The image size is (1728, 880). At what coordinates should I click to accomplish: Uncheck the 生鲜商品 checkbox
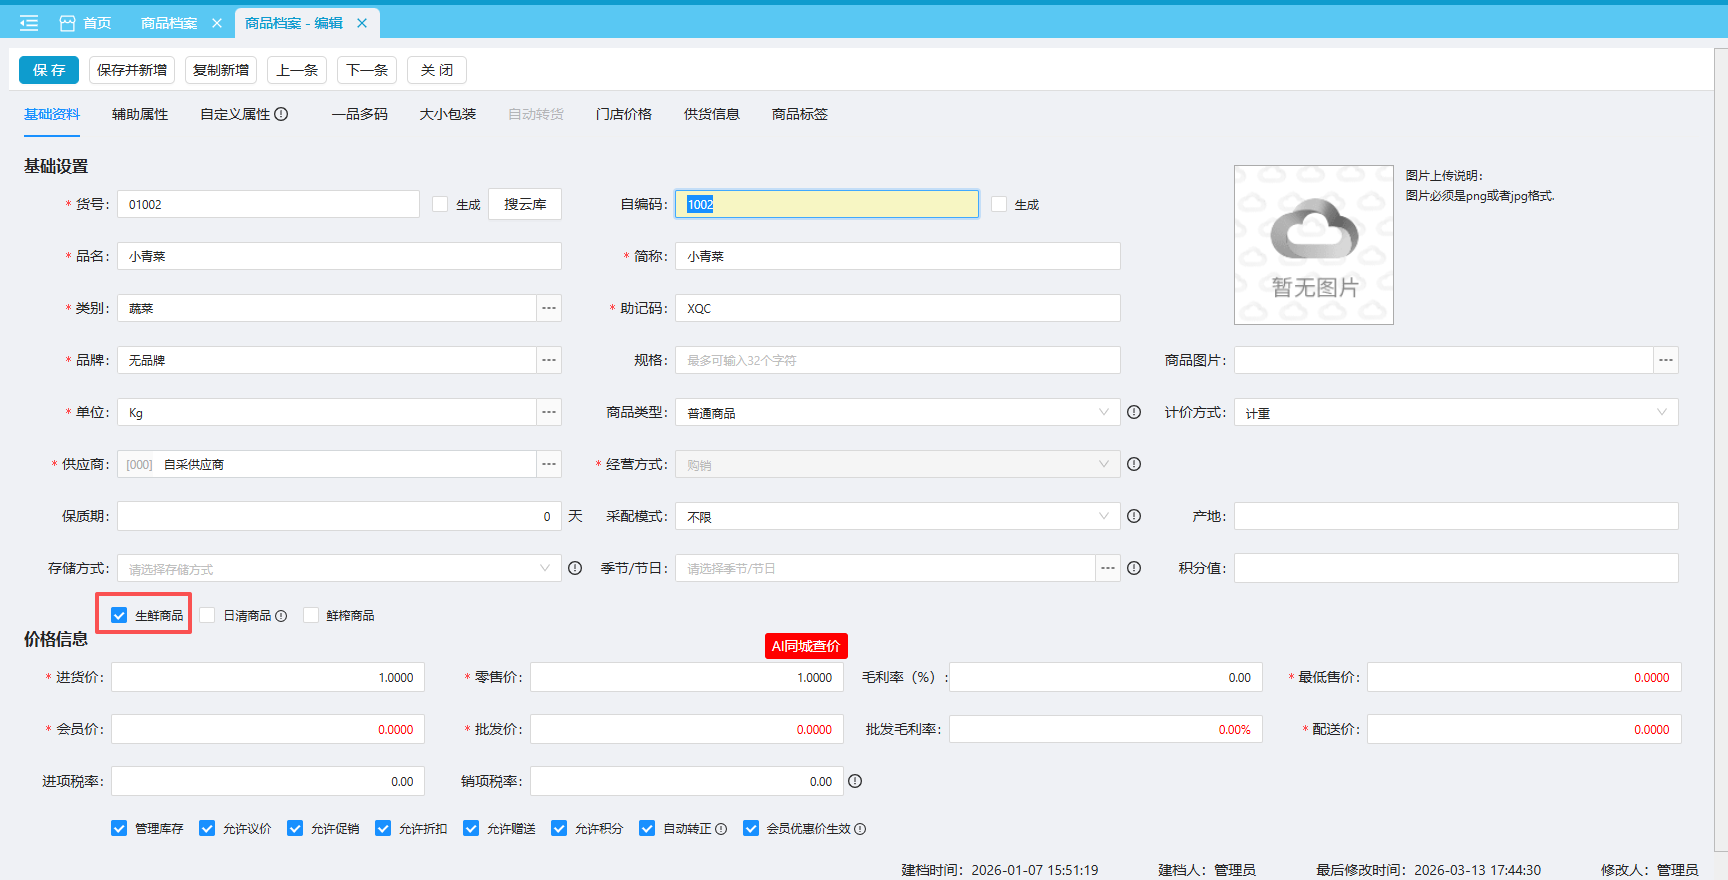[120, 615]
